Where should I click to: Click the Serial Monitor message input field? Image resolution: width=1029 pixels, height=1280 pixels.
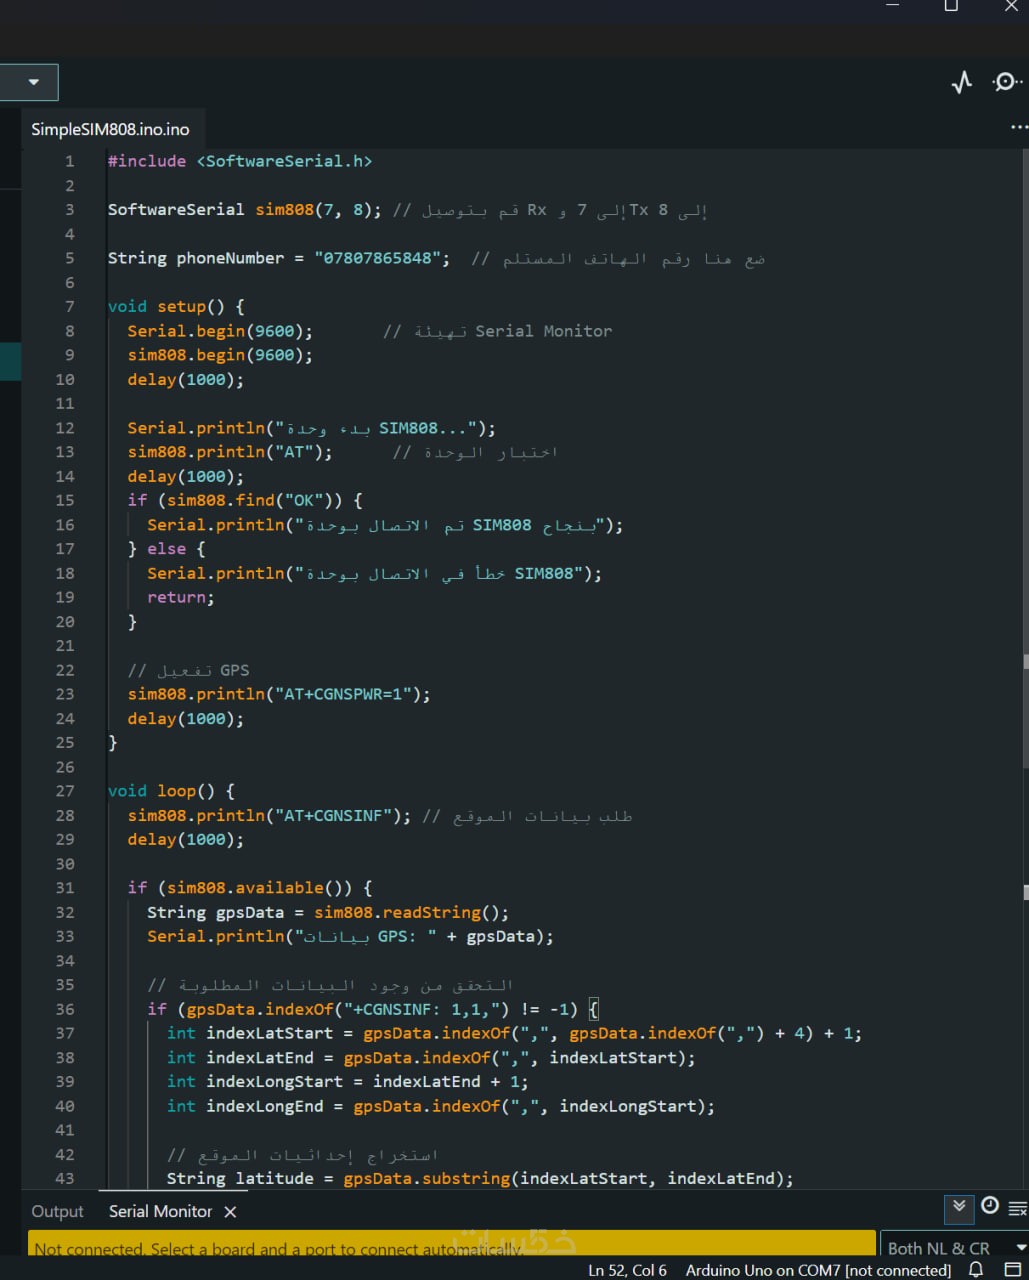point(452,1244)
